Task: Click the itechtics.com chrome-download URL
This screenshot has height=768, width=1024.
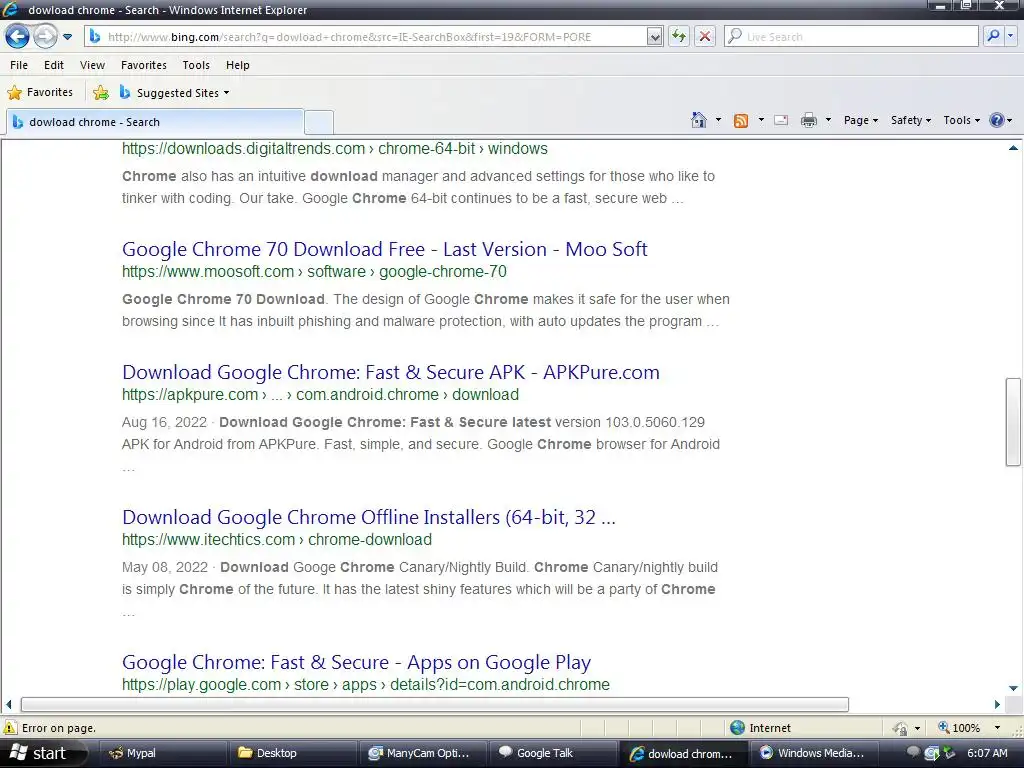Action: click(x=277, y=540)
